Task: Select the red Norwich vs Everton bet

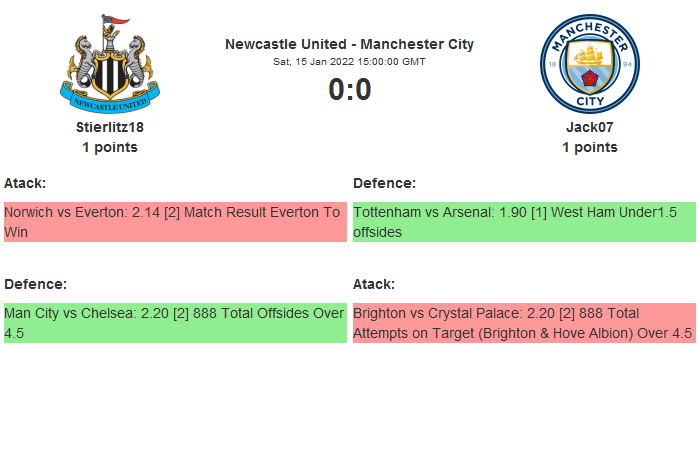Action: pyautogui.click(x=175, y=222)
